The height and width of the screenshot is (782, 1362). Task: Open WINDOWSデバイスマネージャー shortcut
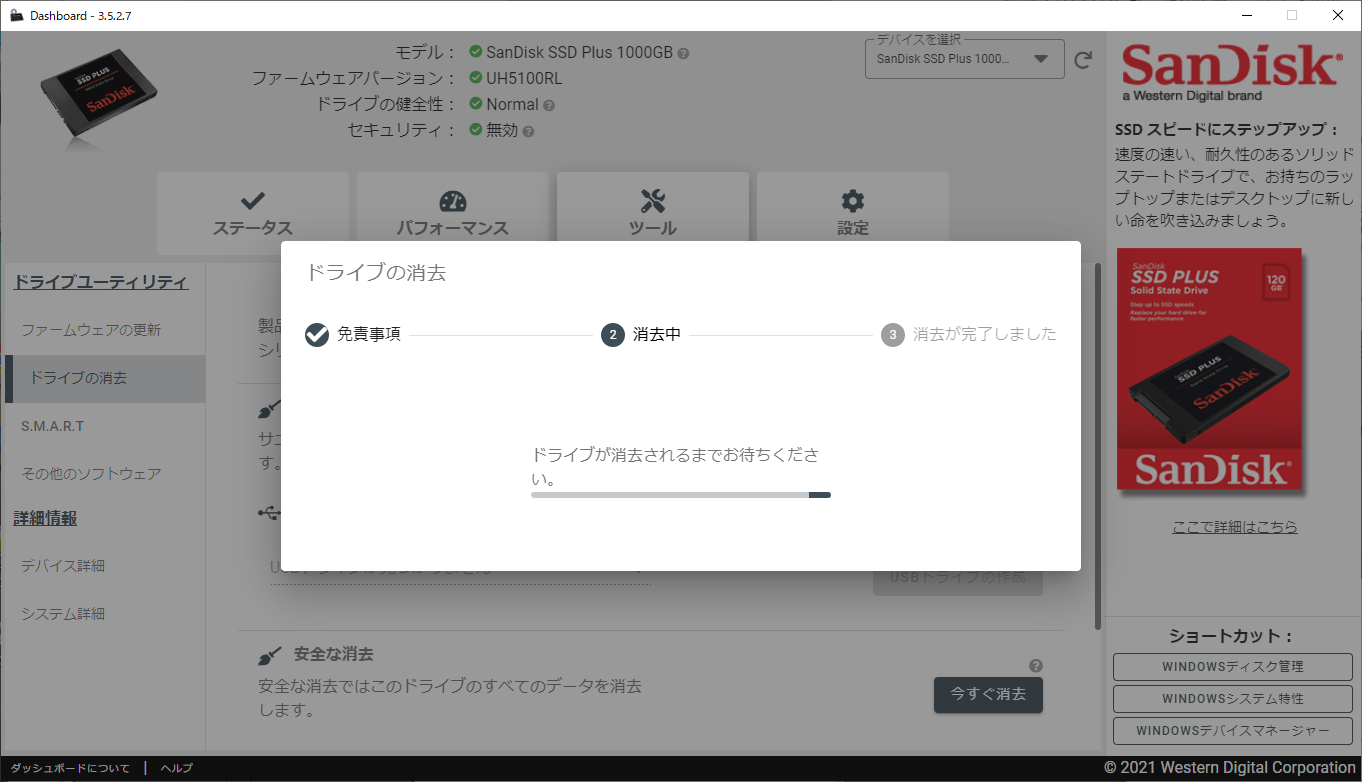[x=1232, y=731]
